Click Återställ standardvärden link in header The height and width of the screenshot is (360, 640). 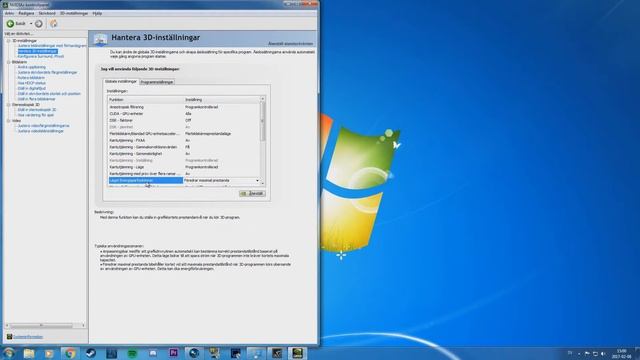point(290,44)
